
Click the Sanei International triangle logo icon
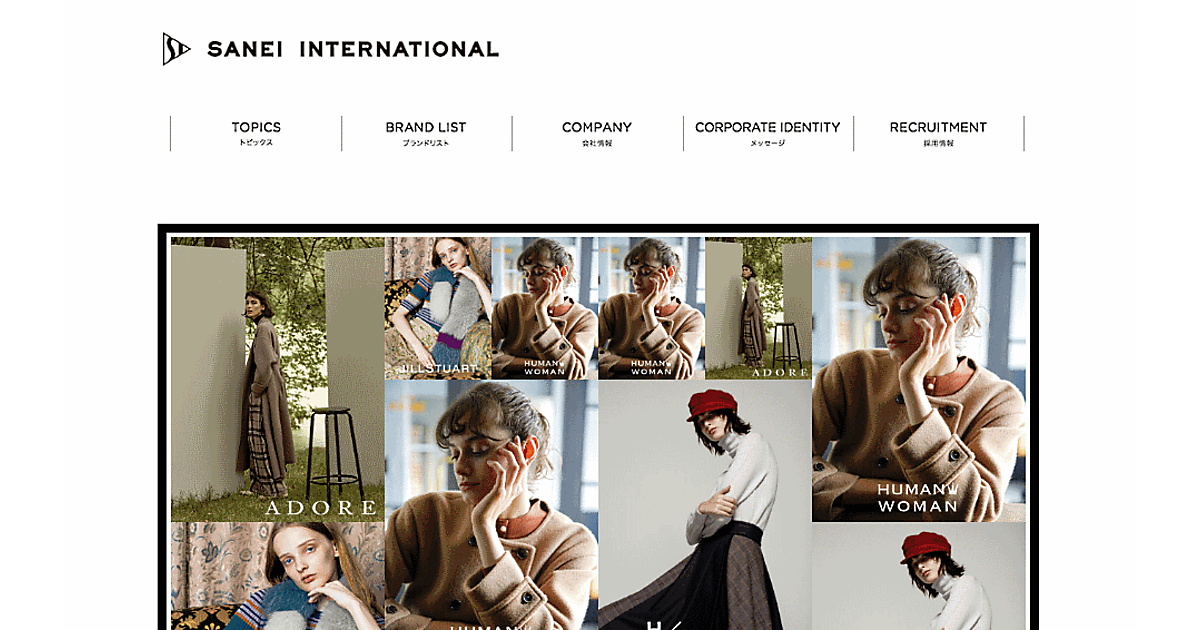click(x=176, y=49)
